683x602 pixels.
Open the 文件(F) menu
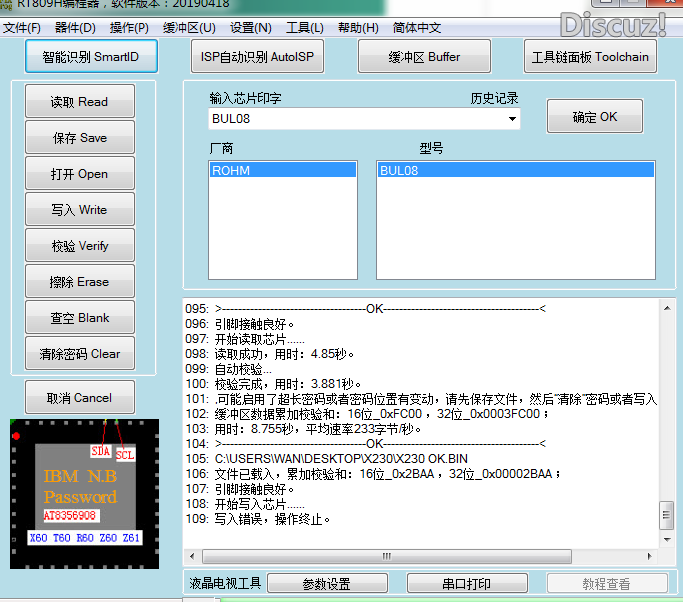[x=22, y=28]
